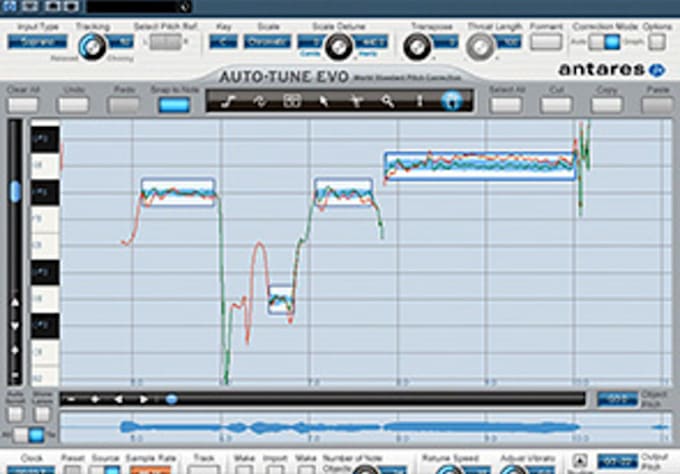Click the vertical pitch scroll slider handle
This screenshot has width=680, height=474.
(x=15, y=191)
